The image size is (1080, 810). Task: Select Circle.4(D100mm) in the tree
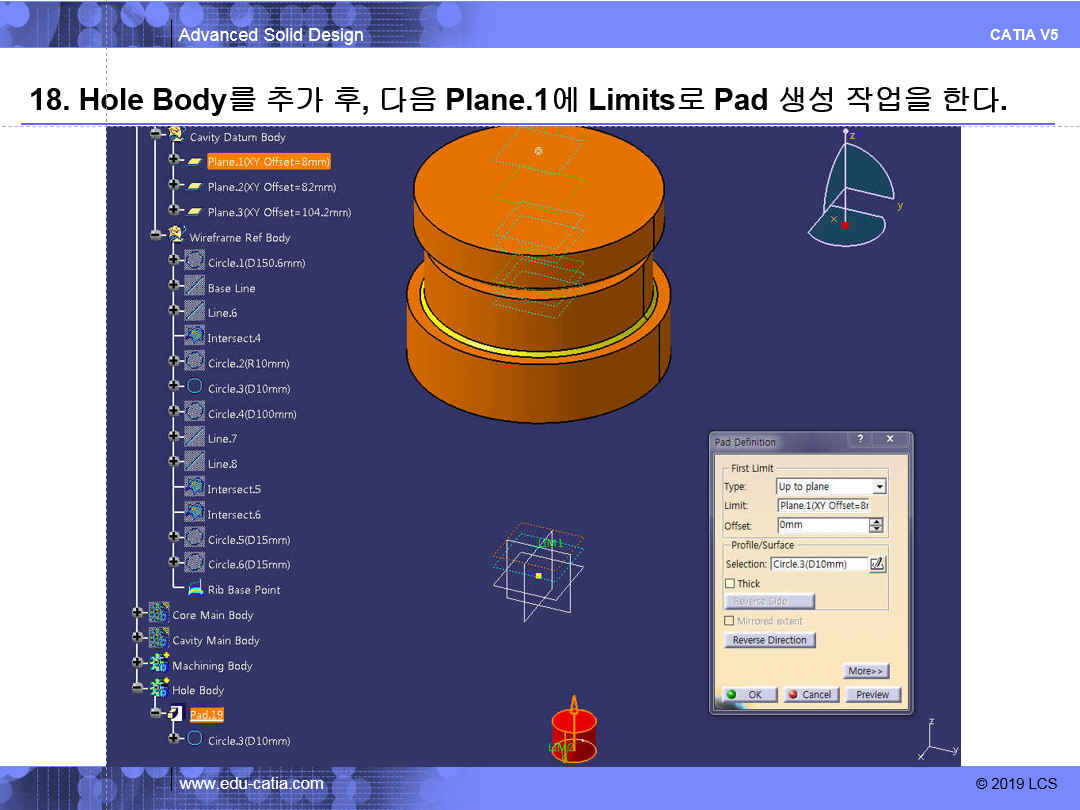(x=251, y=414)
